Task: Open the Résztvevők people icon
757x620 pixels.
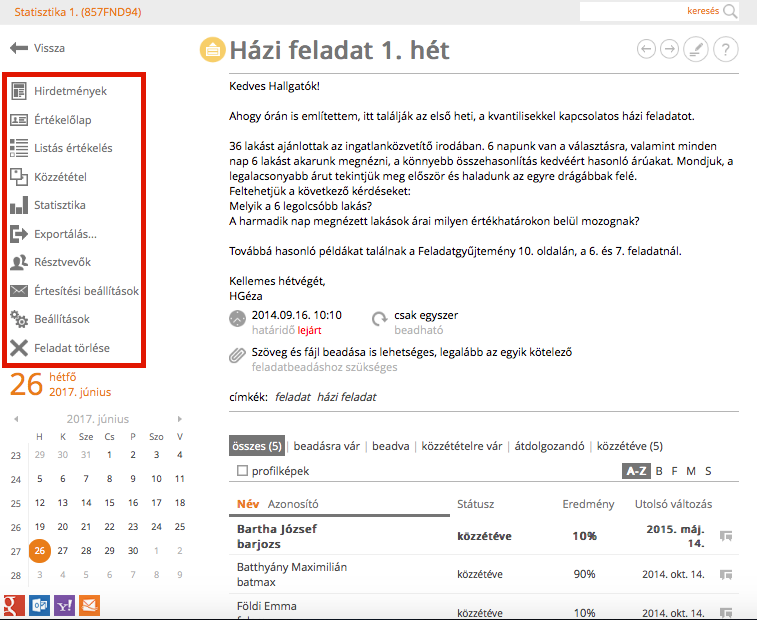Action: click(x=19, y=262)
